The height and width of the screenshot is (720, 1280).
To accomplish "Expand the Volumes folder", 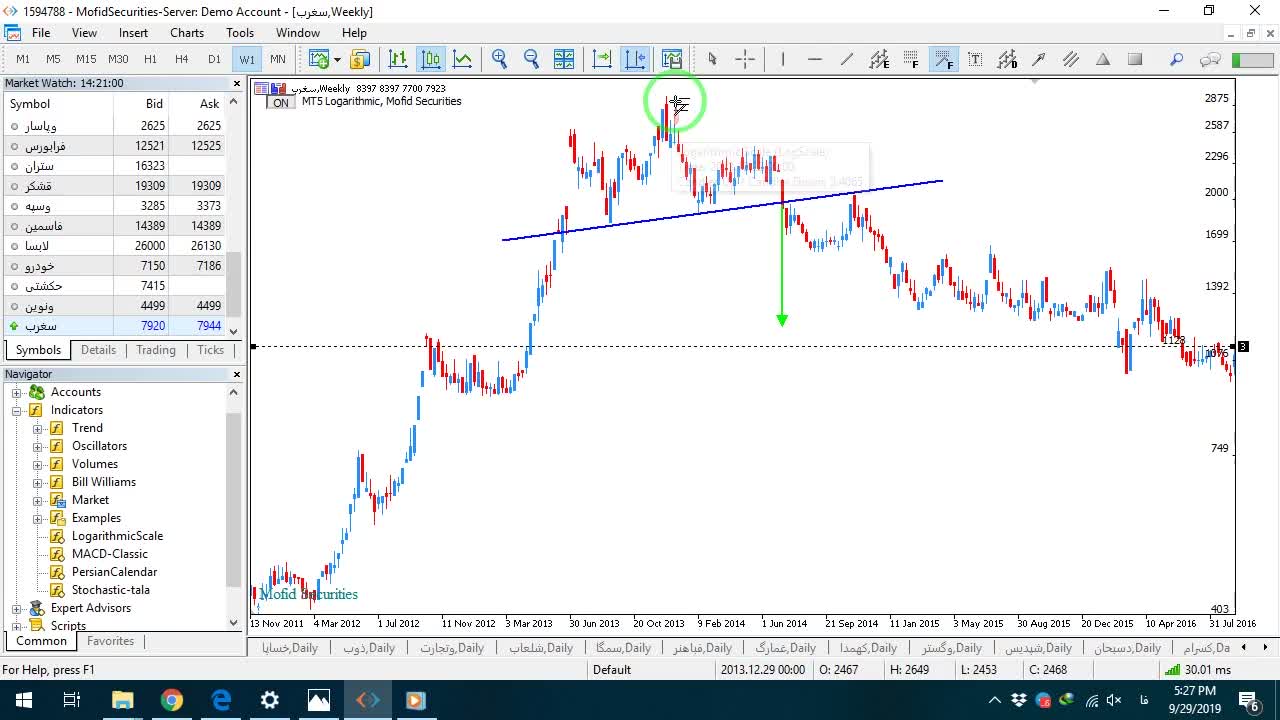I will pyautogui.click(x=38, y=464).
